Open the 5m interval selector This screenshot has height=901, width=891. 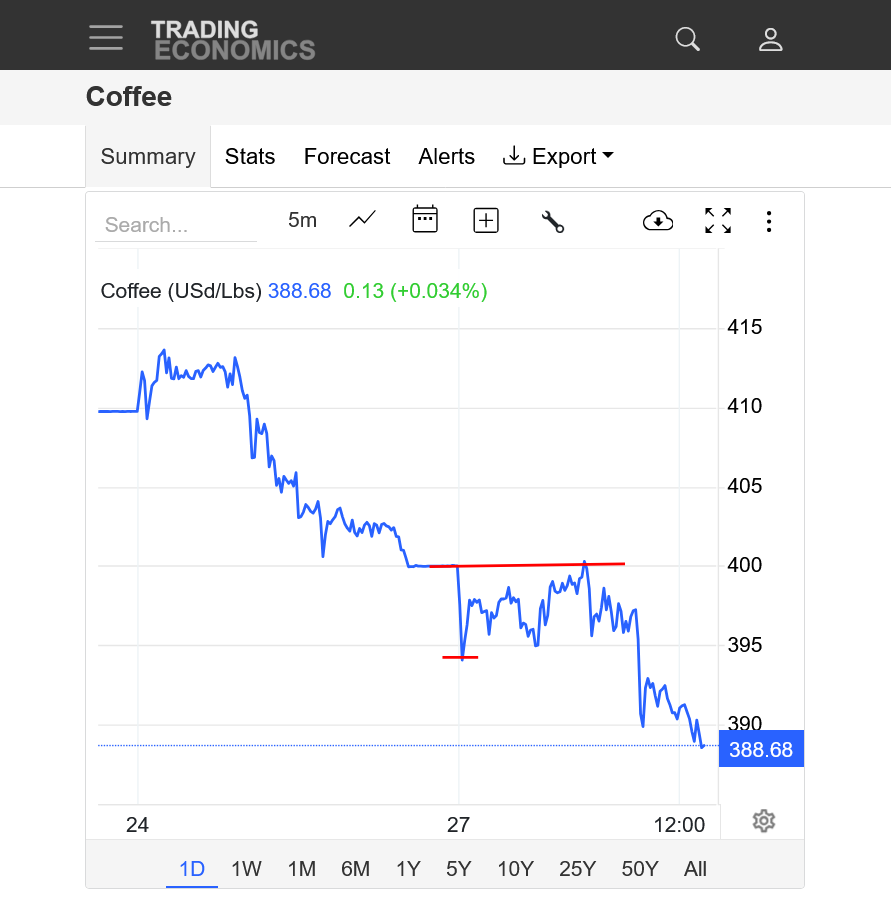[302, 220]
